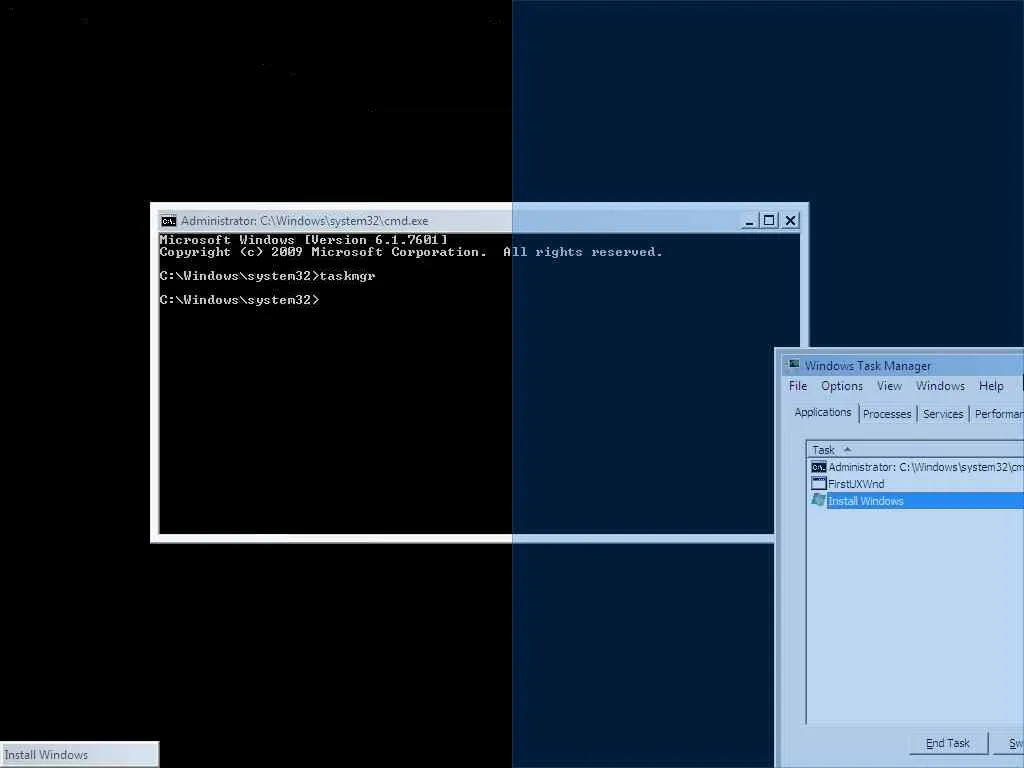Open the Help menu in Task Manager
1024x768 pixels.
click(991, 386)
